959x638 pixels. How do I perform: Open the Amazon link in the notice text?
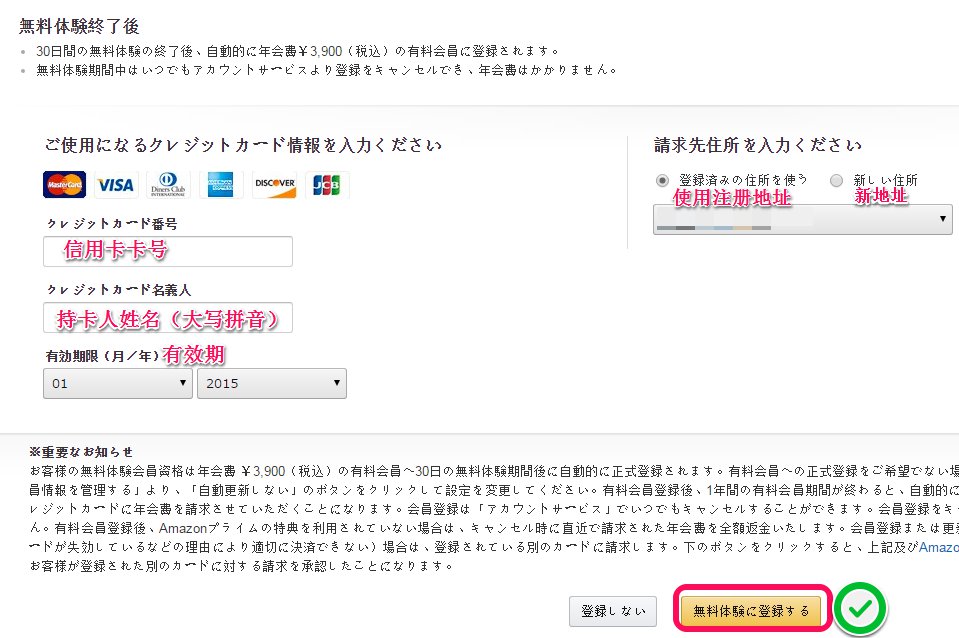pyautogui.click(x=938, y=547)
